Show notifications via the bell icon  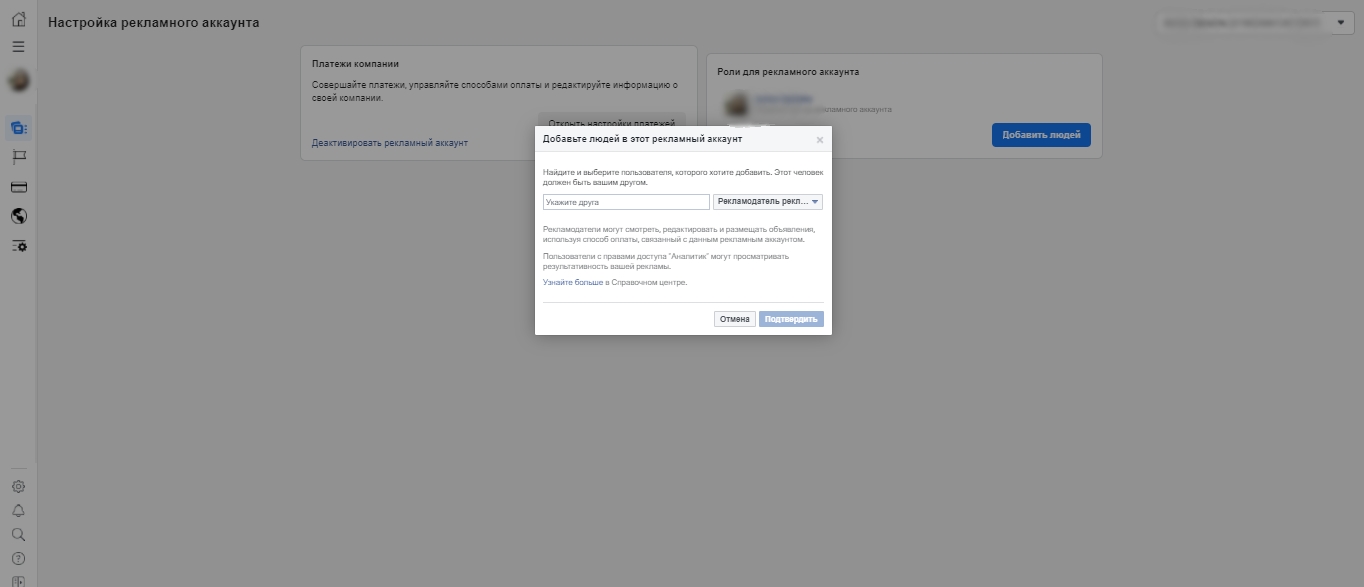tap(18, 511)
